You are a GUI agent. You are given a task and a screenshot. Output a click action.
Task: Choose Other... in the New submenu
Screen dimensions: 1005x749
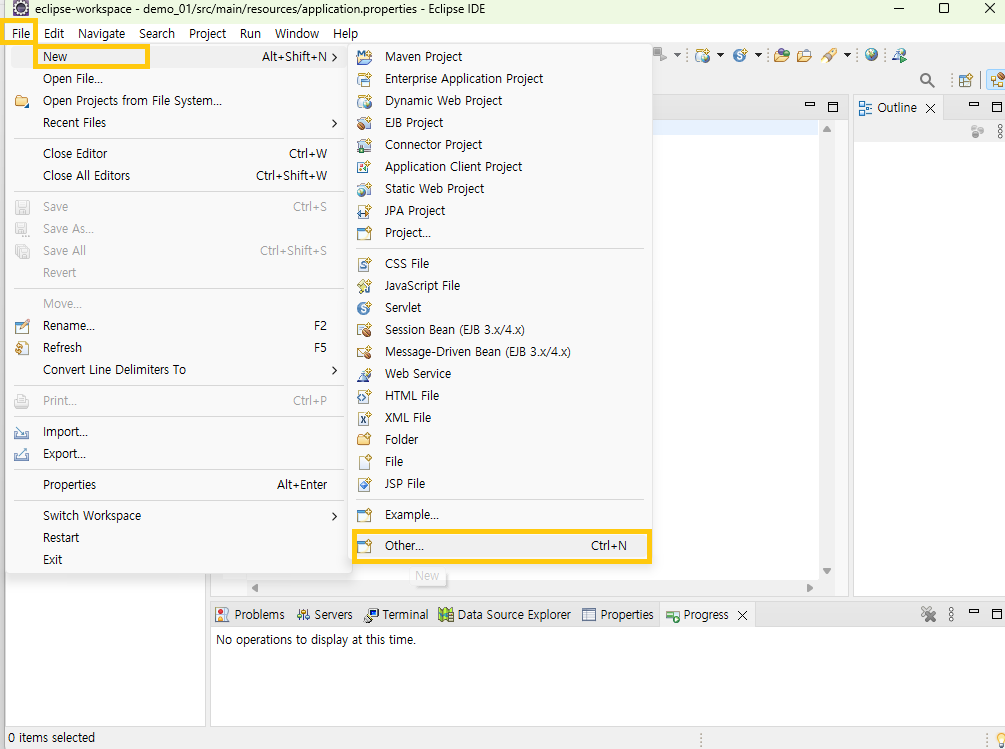502,546
